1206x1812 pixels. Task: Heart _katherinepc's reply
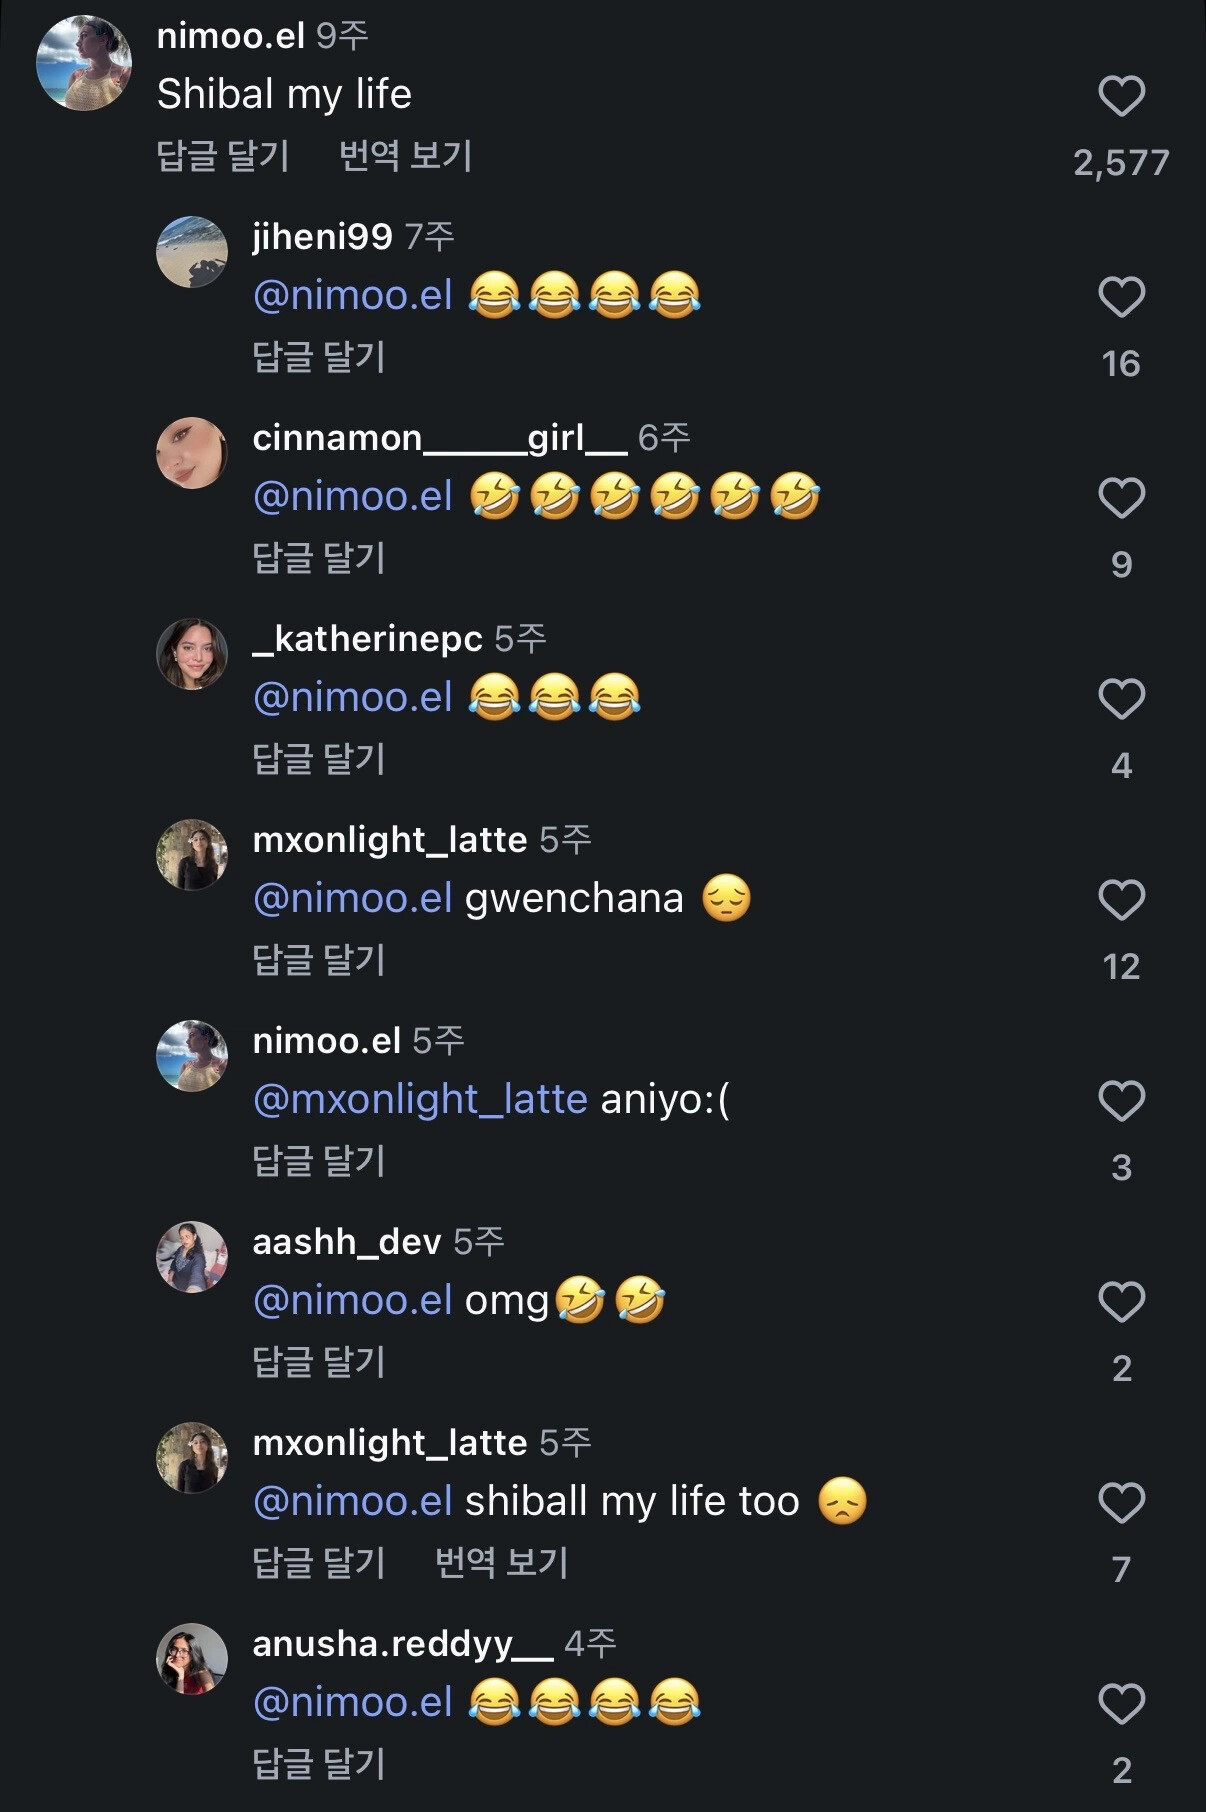(x=1121, y=699)
